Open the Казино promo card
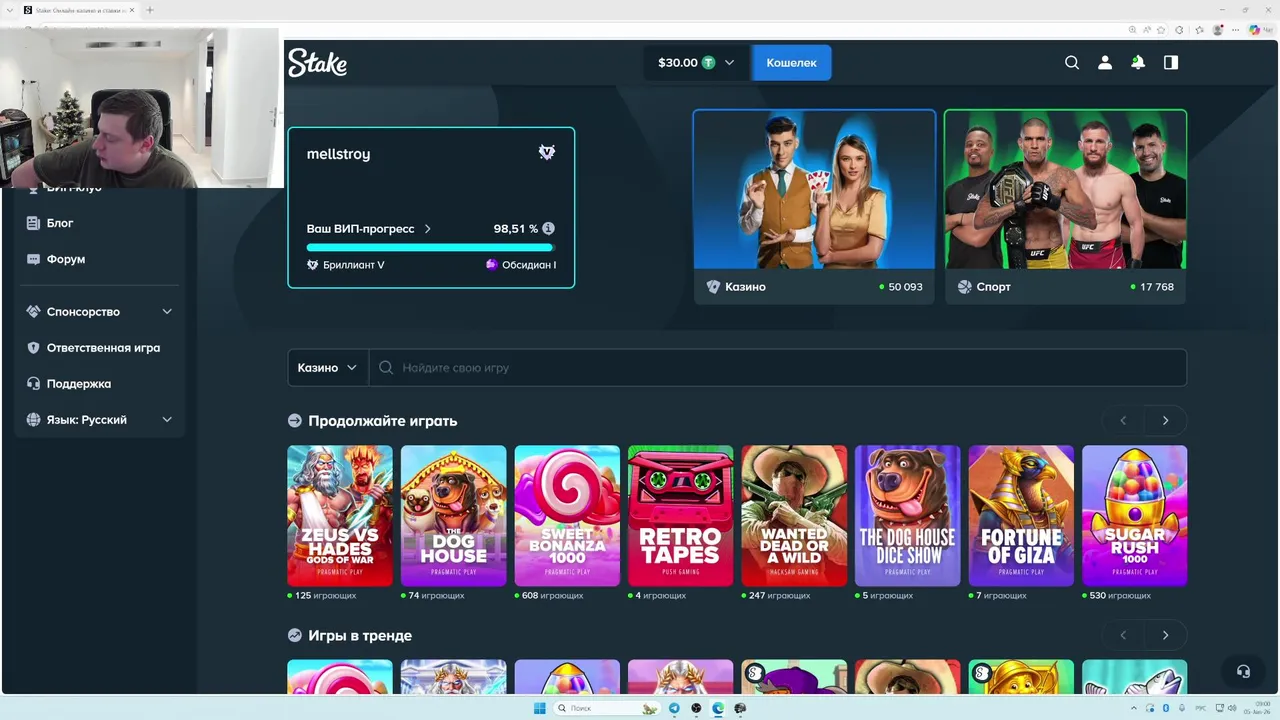 coord(814,205)
